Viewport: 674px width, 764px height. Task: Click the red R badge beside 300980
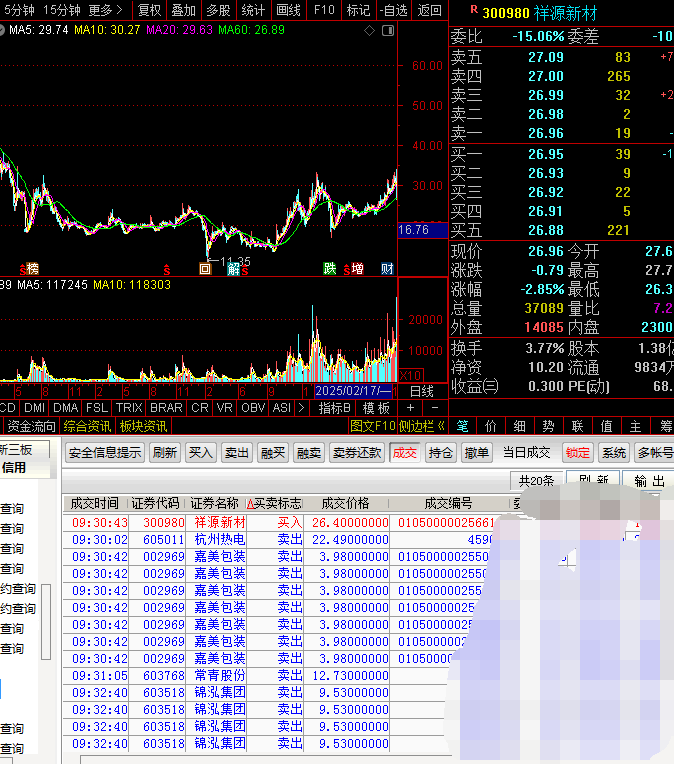point(474,10)
